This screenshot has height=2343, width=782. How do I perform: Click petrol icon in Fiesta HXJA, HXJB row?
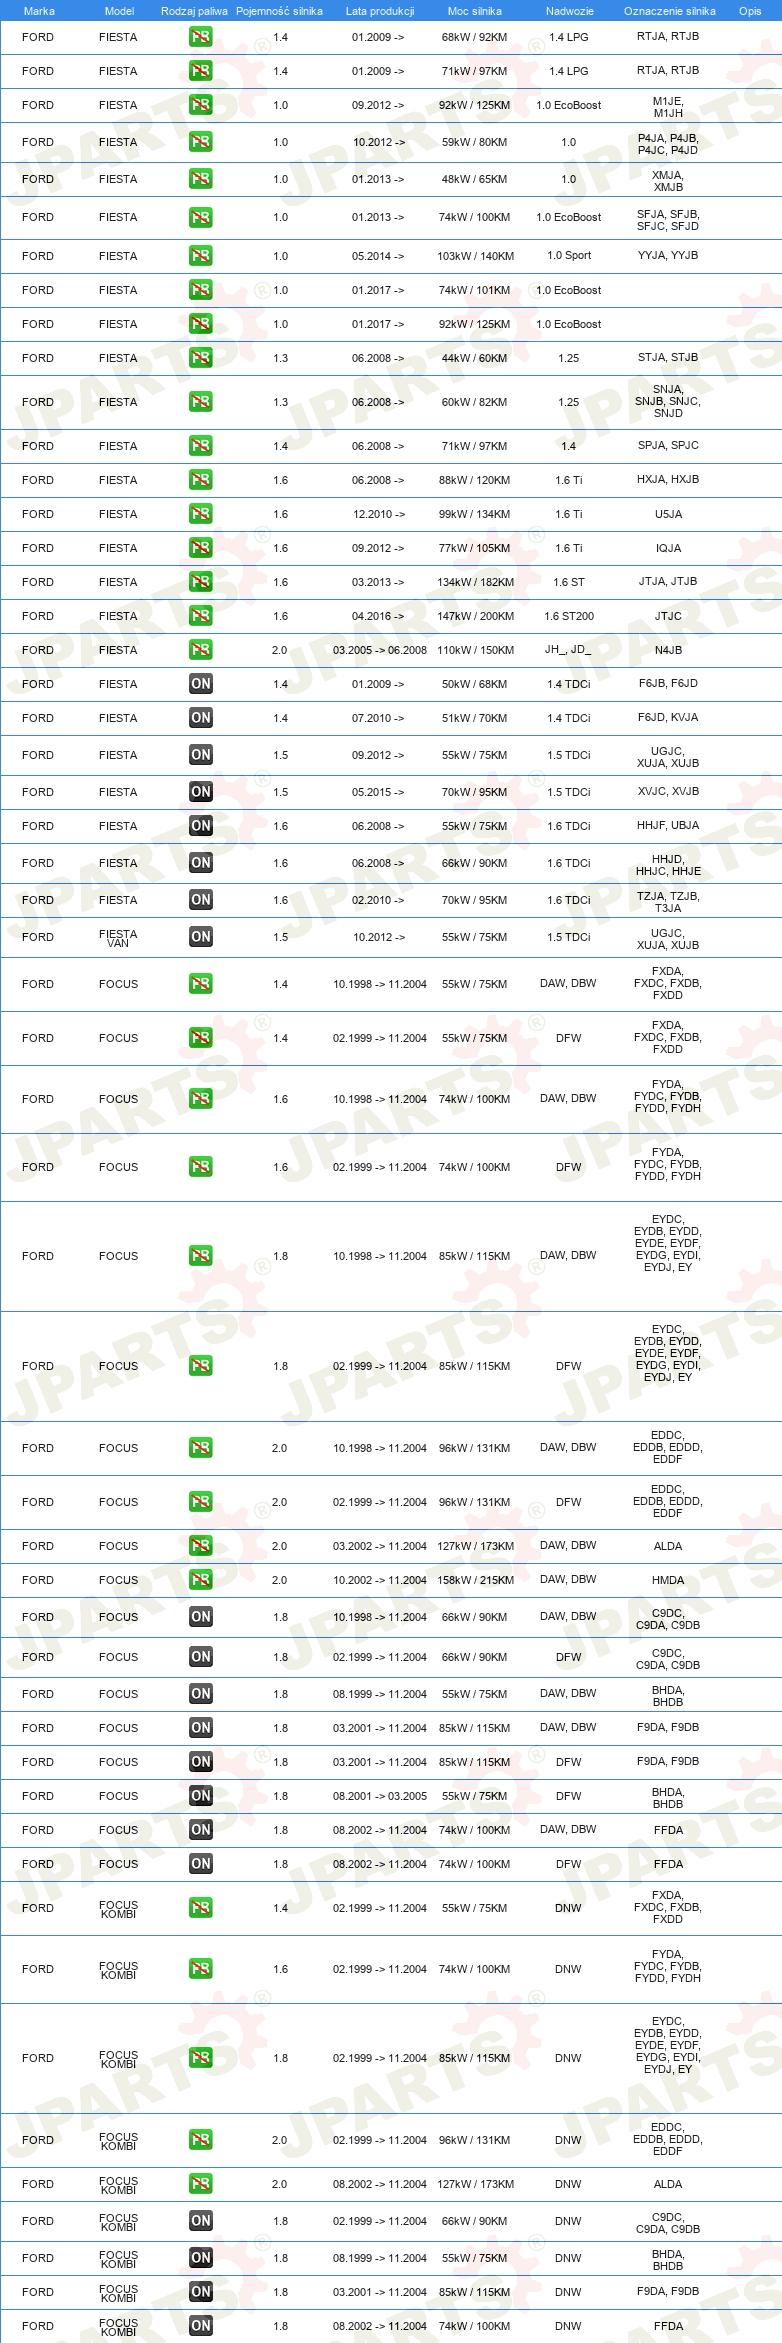(x=201, y=480)
